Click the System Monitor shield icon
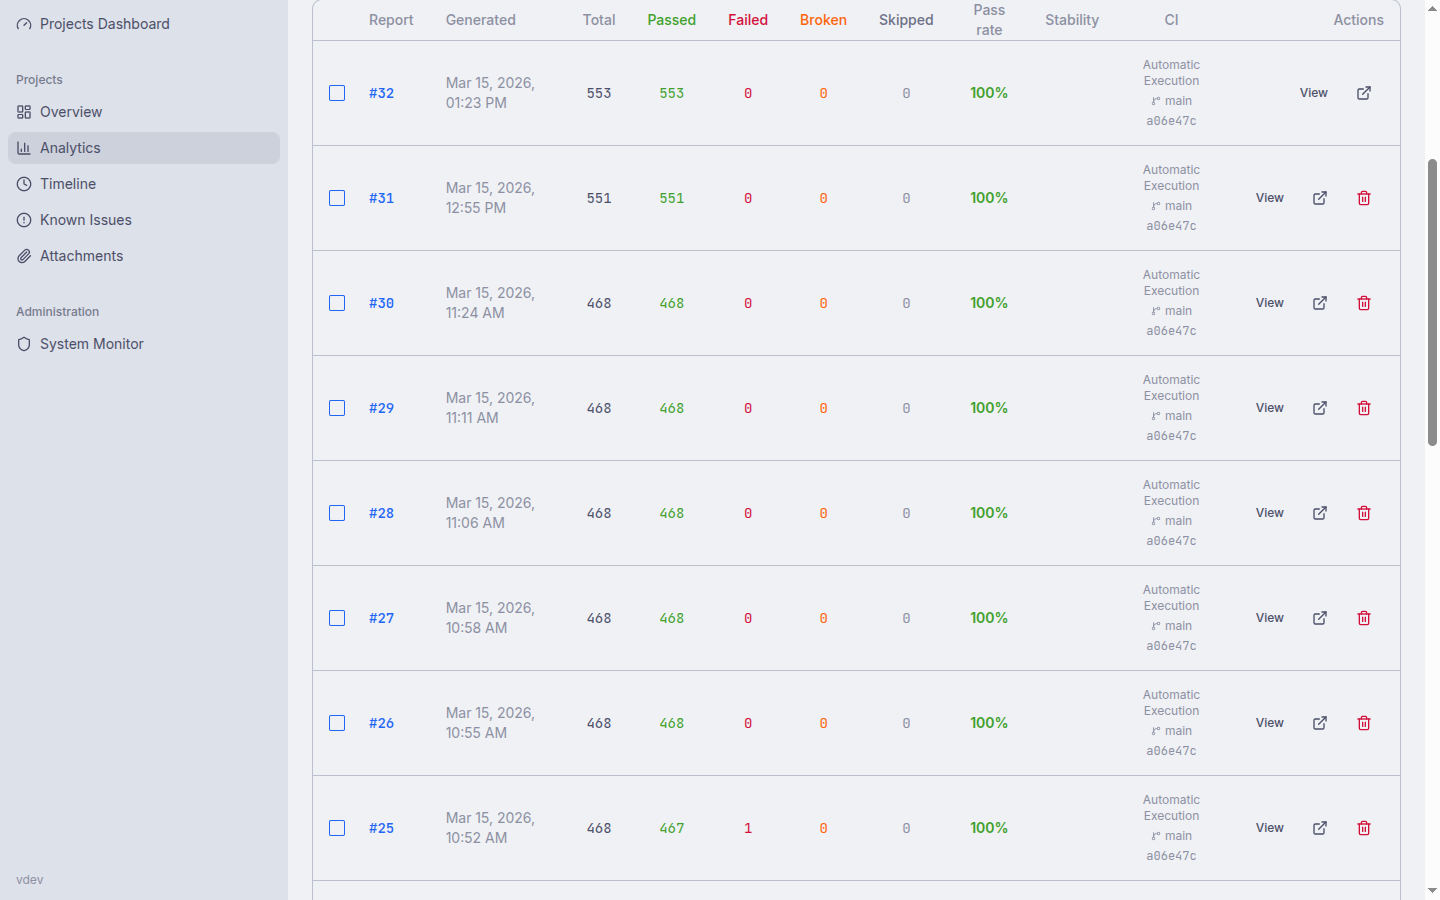This screenshot has width=1440, height=900. [24, 344]
